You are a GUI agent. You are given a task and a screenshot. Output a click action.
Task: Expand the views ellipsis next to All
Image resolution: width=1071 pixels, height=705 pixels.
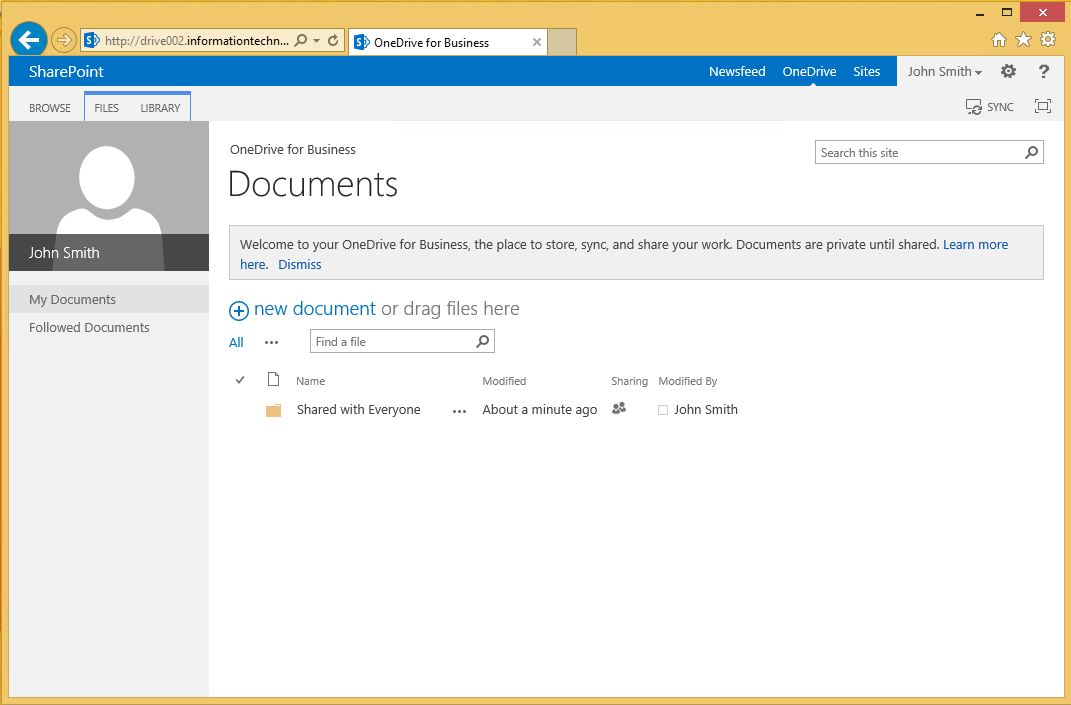tap(272, 343)
